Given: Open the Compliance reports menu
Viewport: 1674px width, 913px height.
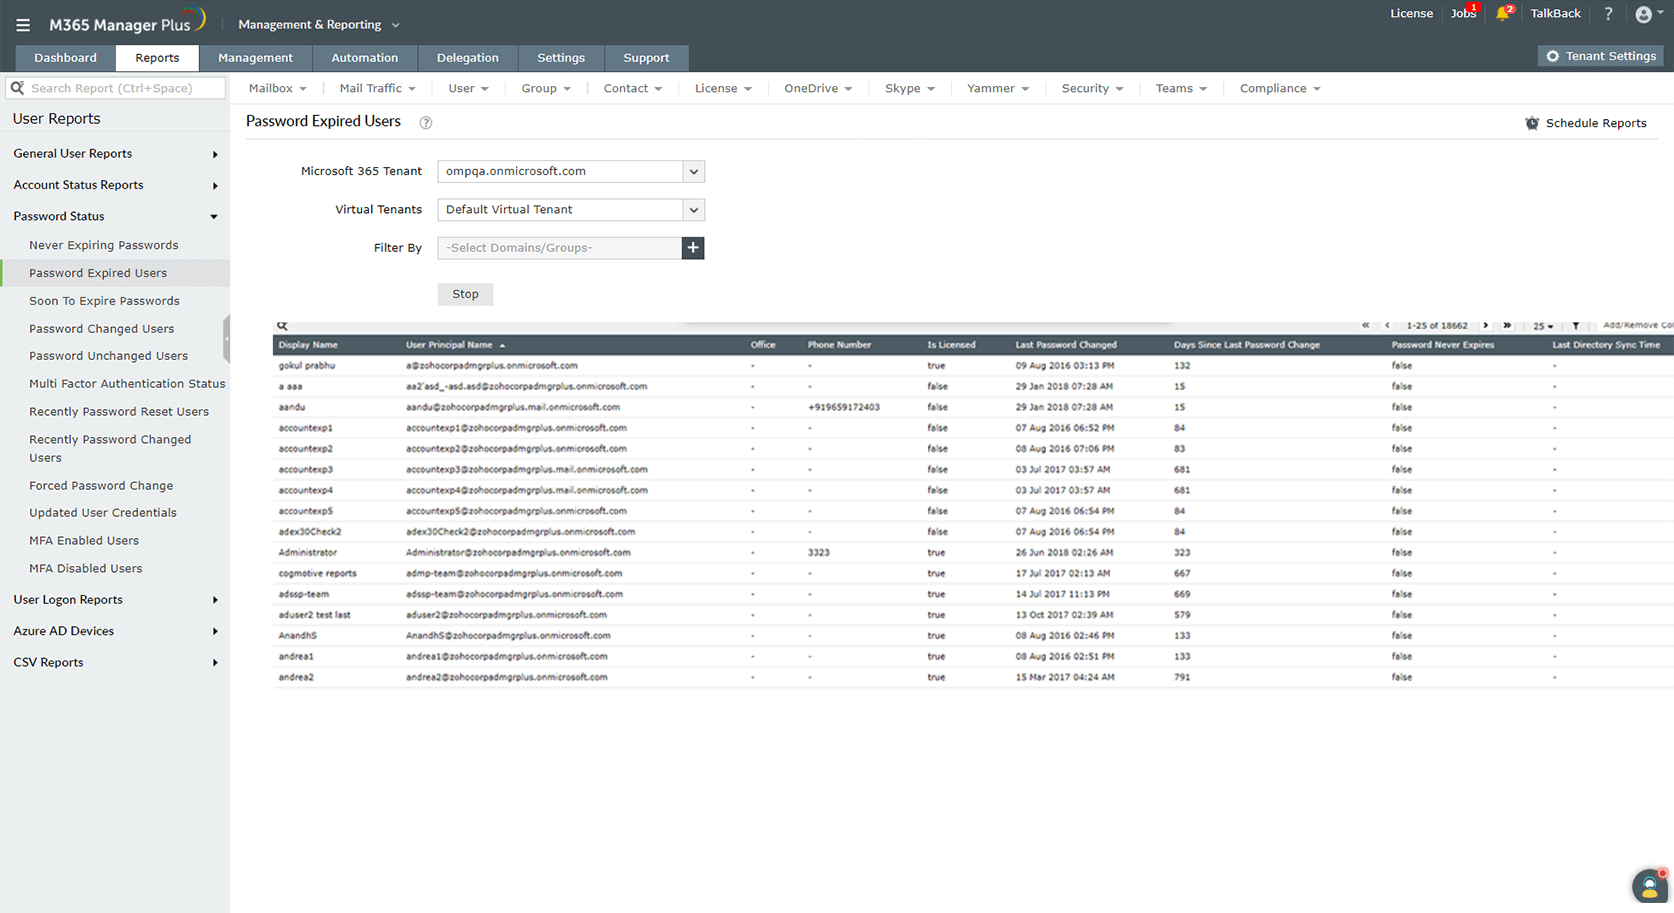Looking at the screenshot, I should pyautogui.click(x=1280, y=89).
